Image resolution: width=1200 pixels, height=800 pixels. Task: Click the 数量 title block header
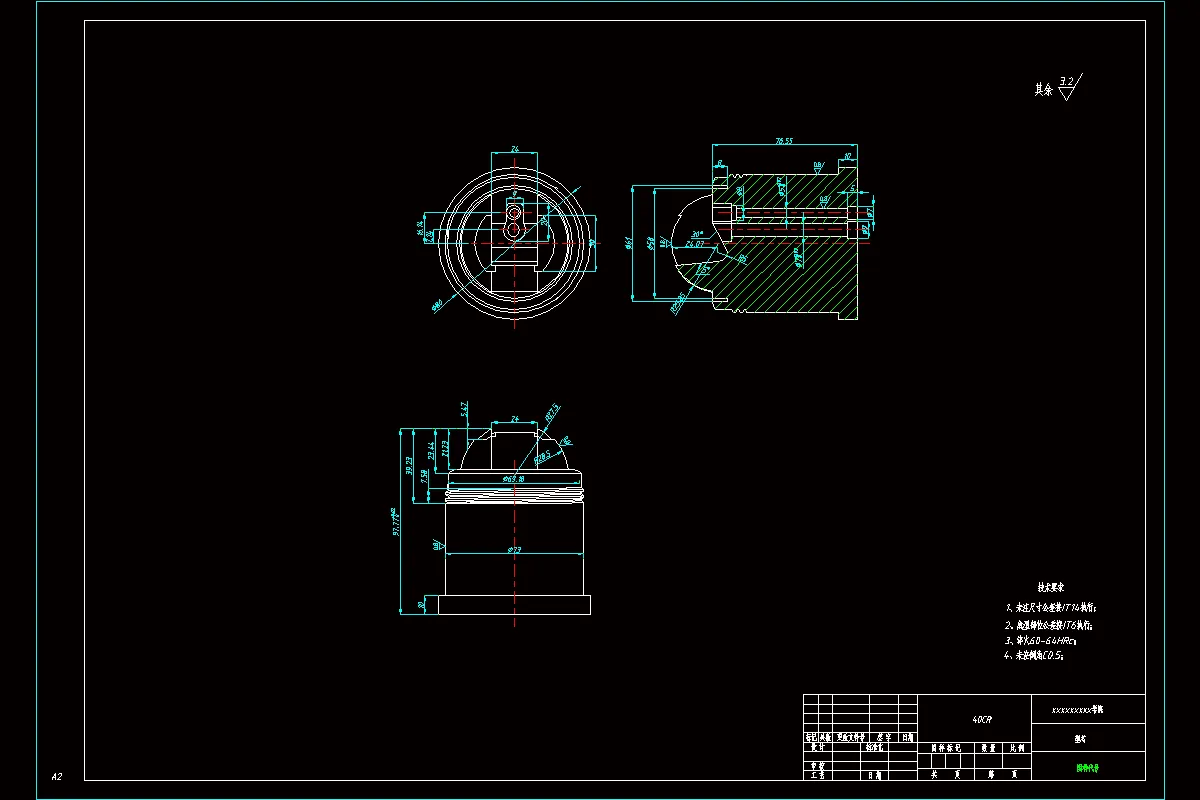(988, 747)
